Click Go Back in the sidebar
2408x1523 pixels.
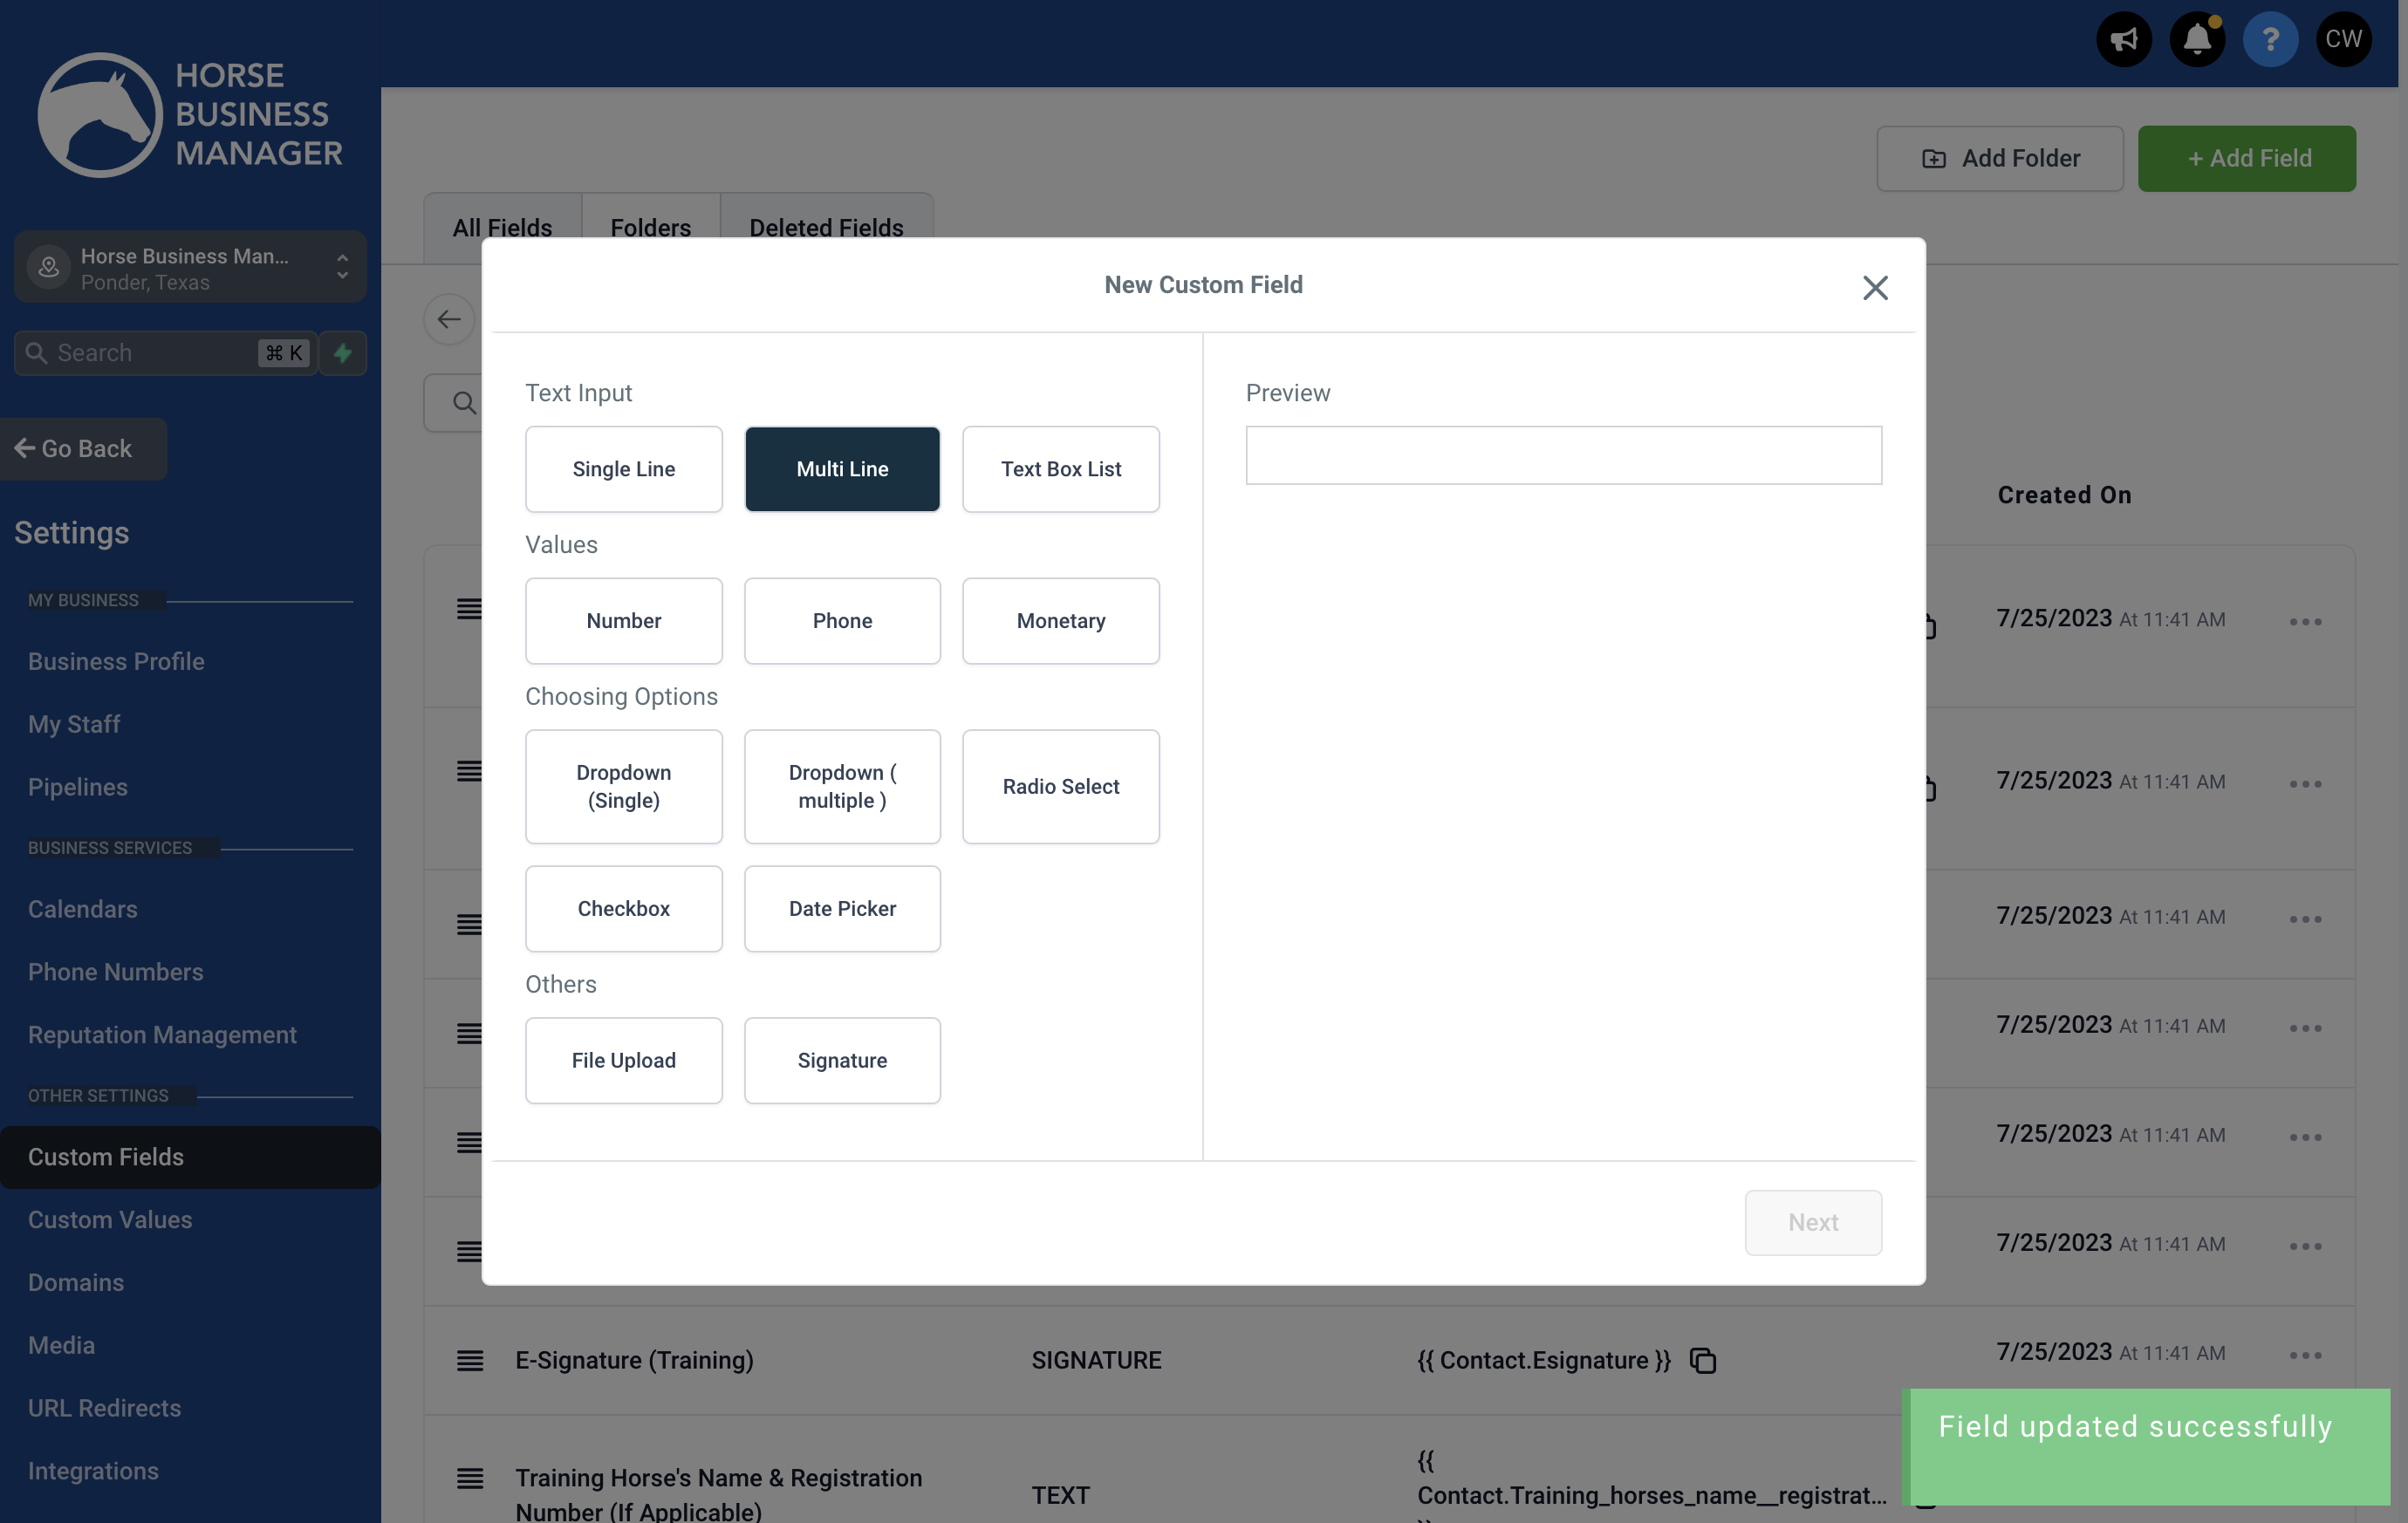(x=83, y=449)
